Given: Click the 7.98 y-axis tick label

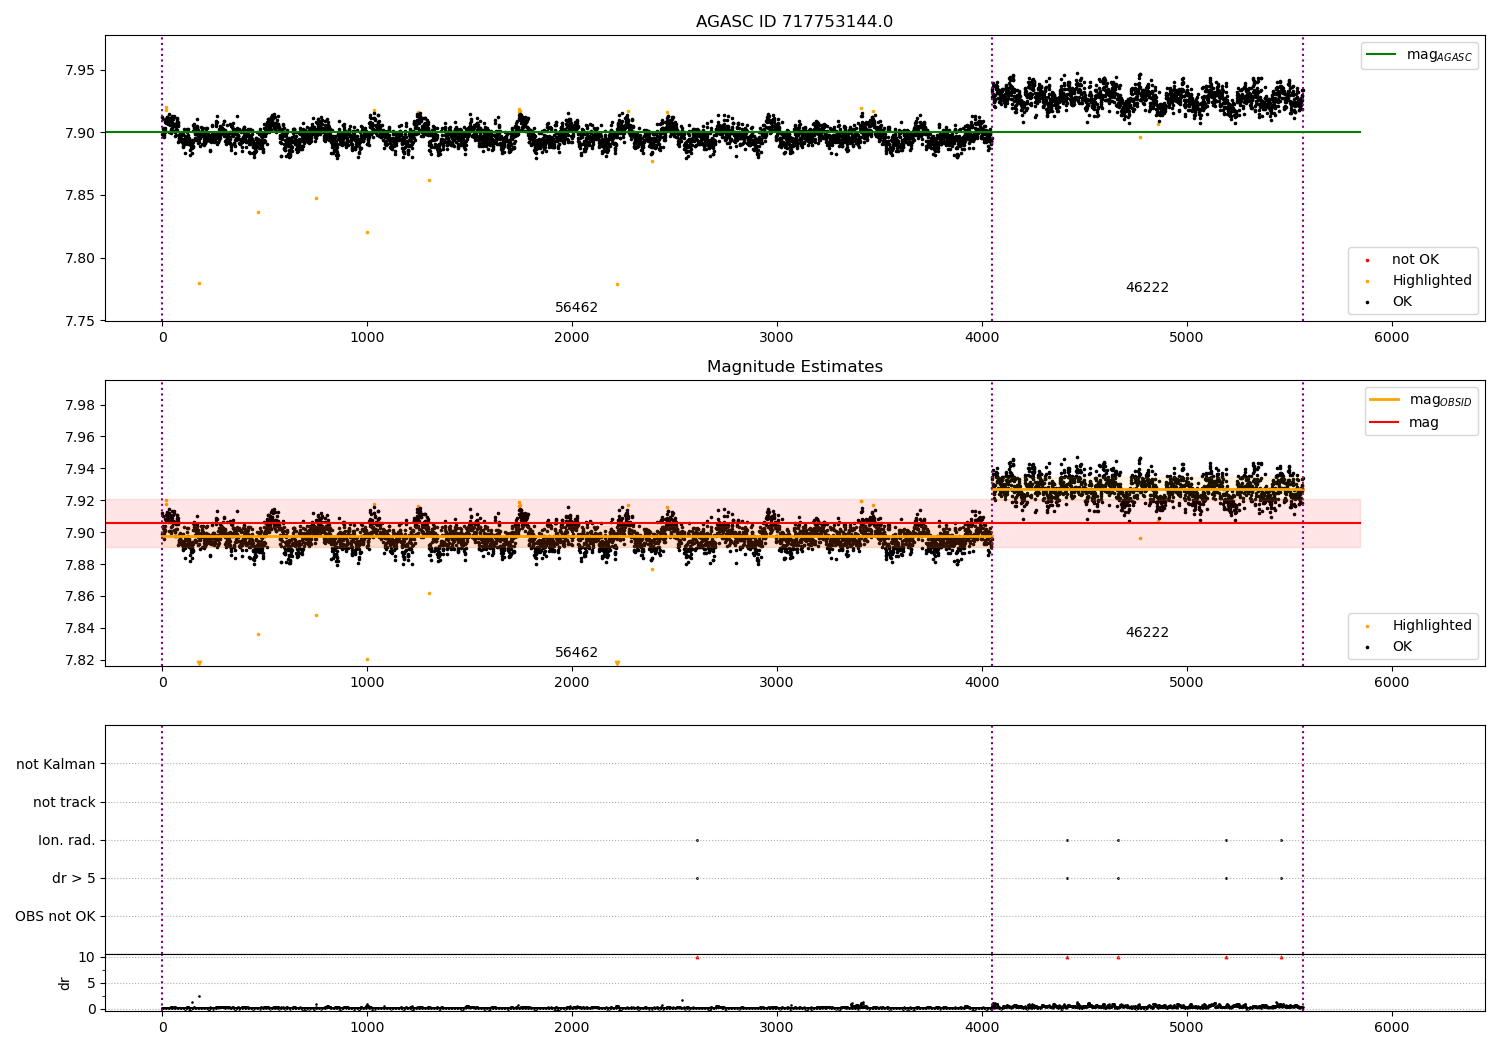Looking at the screenshot, I should (x=80, y=405).
